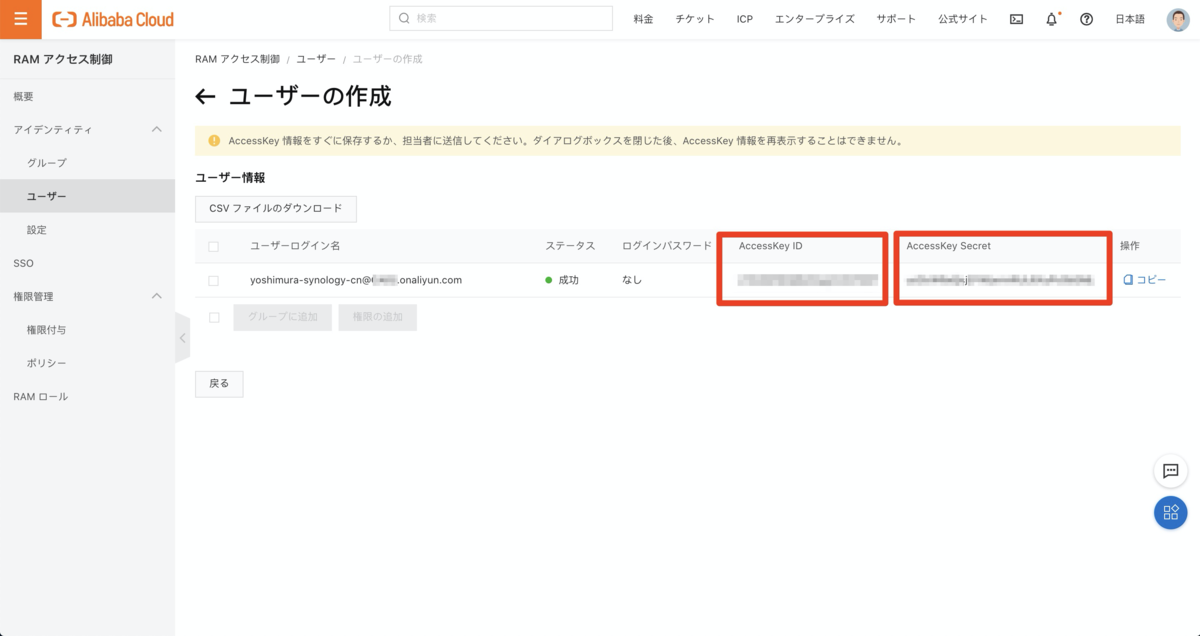Click the ステータス column header
Image resolution: width=1200 pixels, height=636 pixels.
click(x=570, y=246)
